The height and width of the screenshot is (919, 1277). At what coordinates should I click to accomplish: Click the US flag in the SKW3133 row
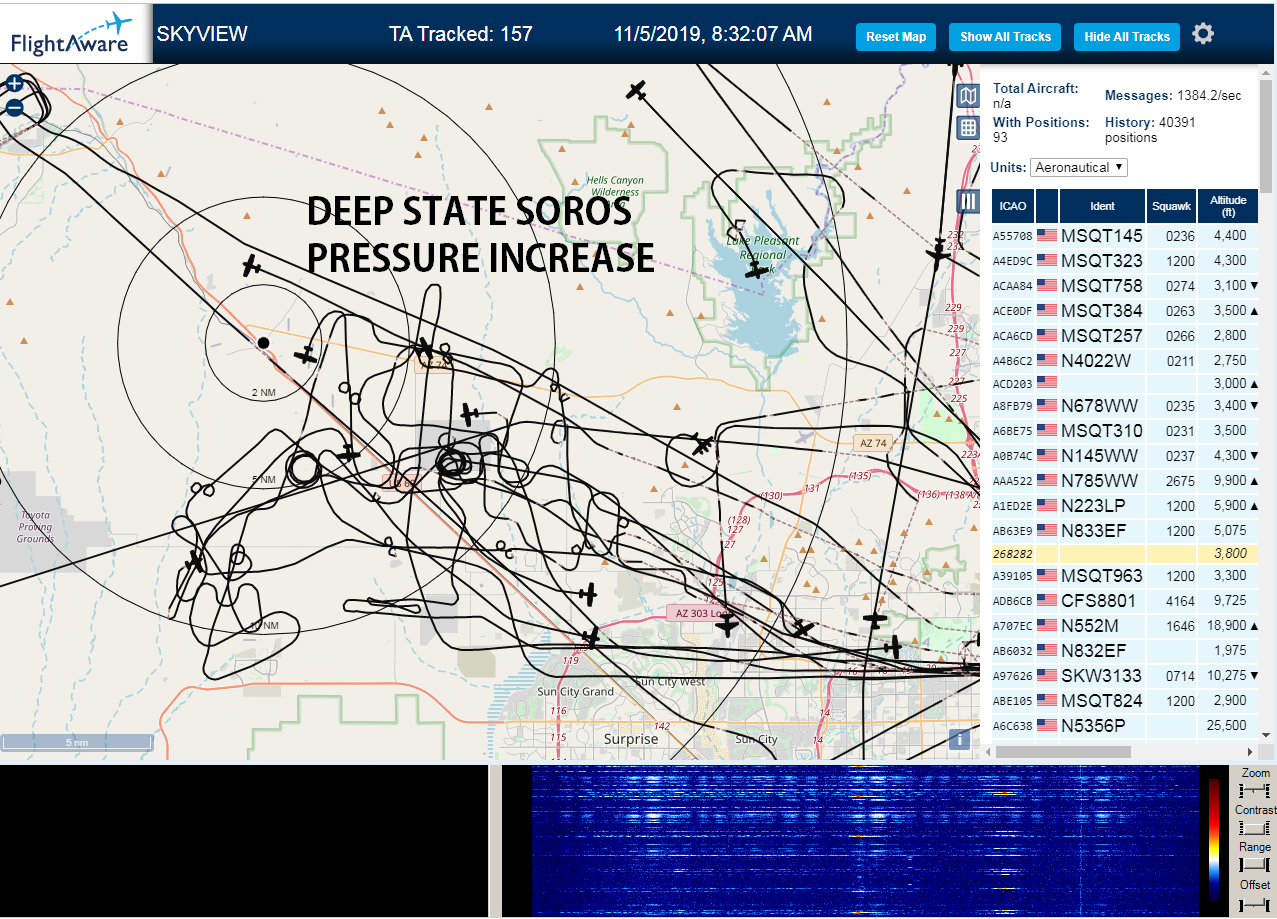tap(1047, 676)
